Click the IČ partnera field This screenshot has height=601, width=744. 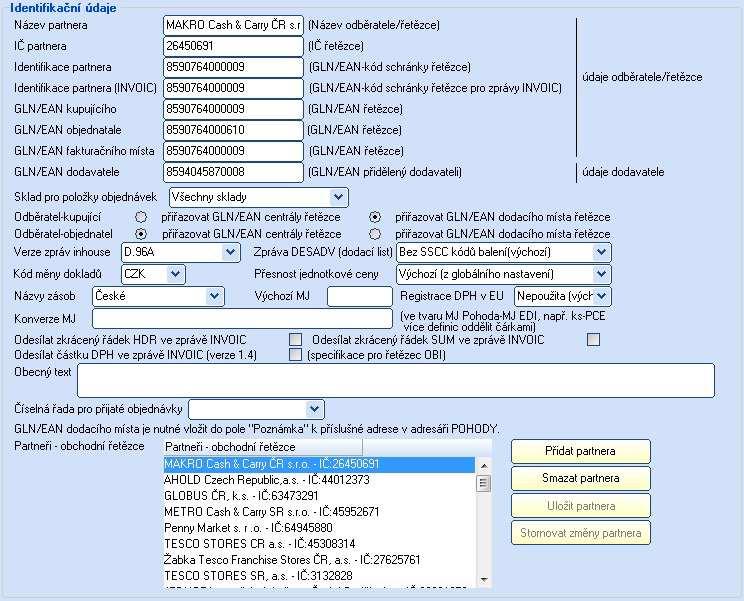233,46
